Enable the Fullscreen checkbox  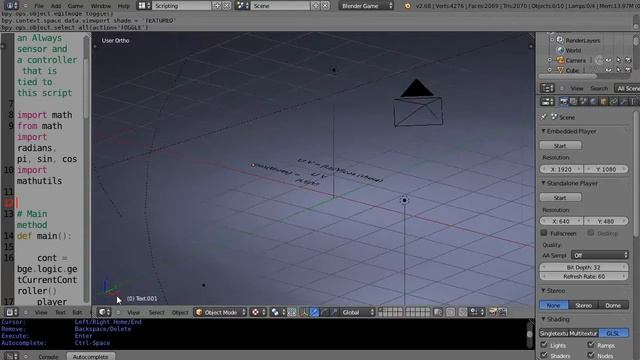(544, 233)
